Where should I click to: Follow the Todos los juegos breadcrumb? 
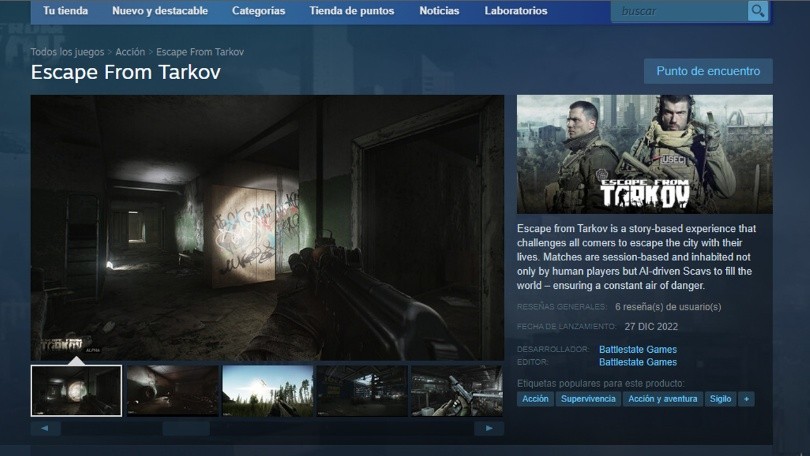(67, 52)
